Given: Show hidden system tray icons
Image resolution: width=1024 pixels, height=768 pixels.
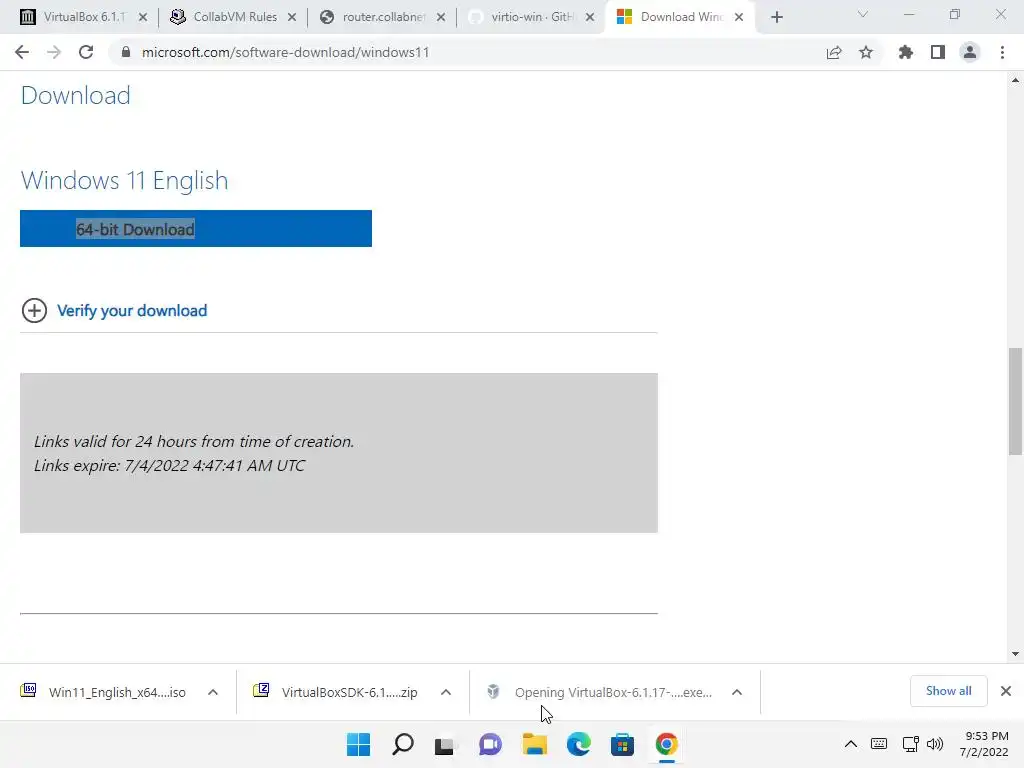Looking at the screenshot, I should (x=850, y=744).
